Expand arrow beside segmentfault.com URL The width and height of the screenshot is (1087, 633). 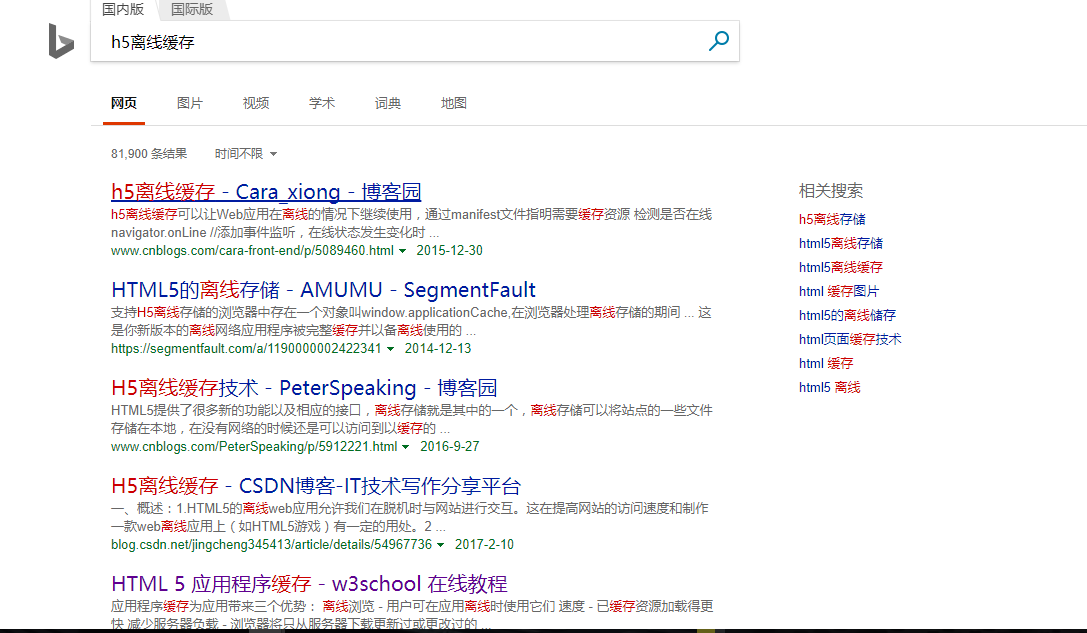(390, 349)
